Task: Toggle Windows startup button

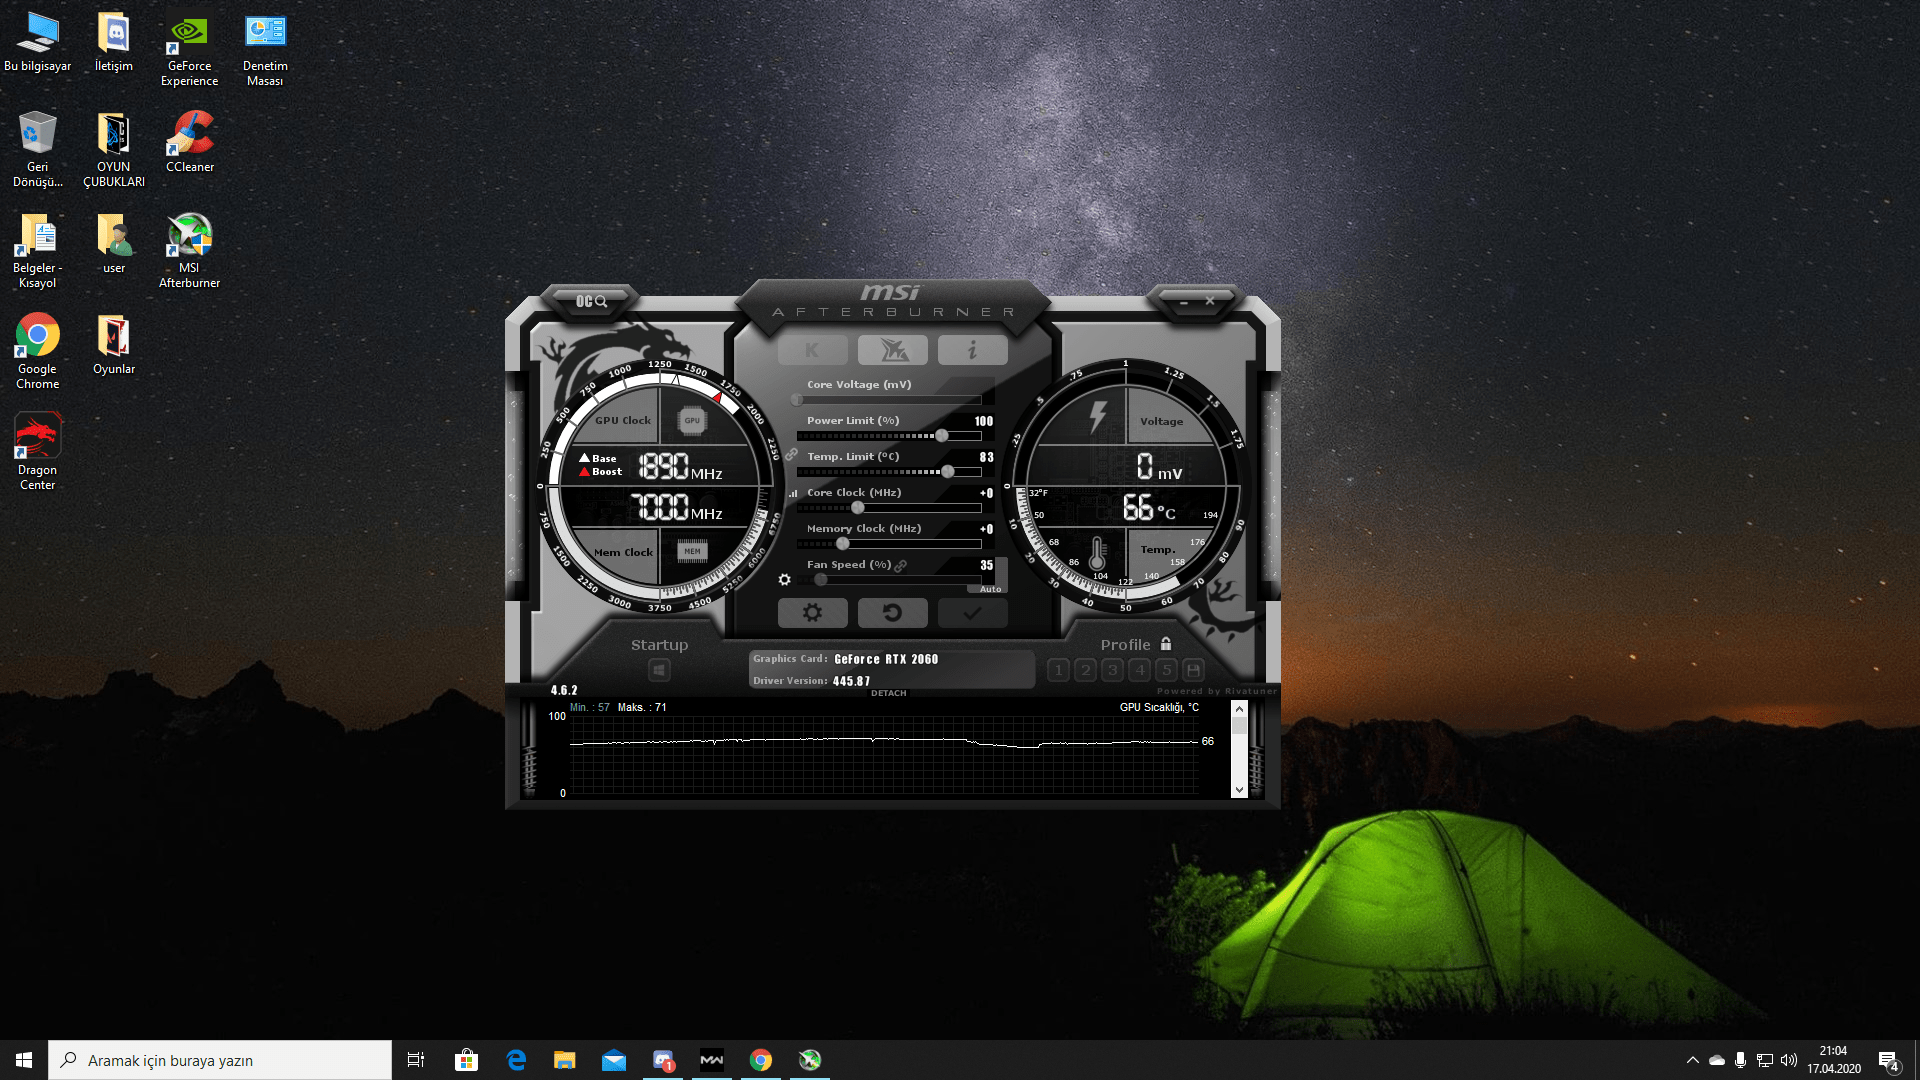Action: pyautogui.click(x=659, y=670)
